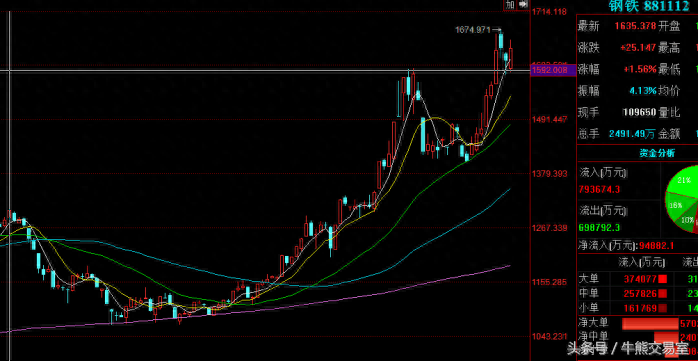Click the percent change +1.56%

(x=640, y=69)
